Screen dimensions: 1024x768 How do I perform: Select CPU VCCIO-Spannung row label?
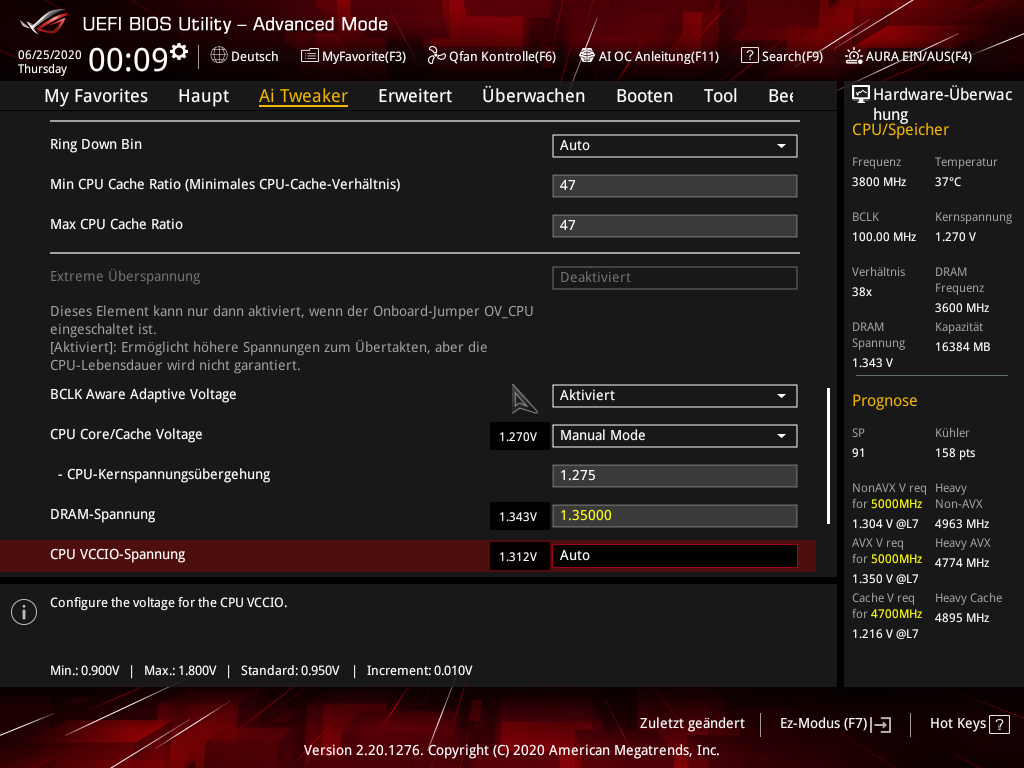[118, 554]
